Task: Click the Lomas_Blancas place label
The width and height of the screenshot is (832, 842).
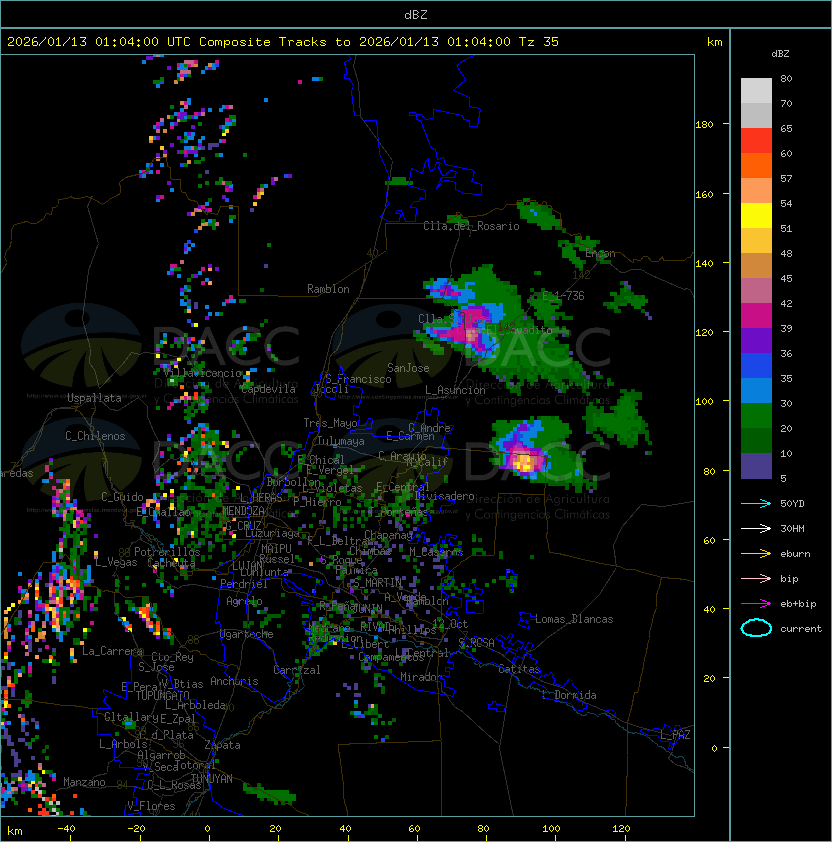Action: [x=574, y=619]
